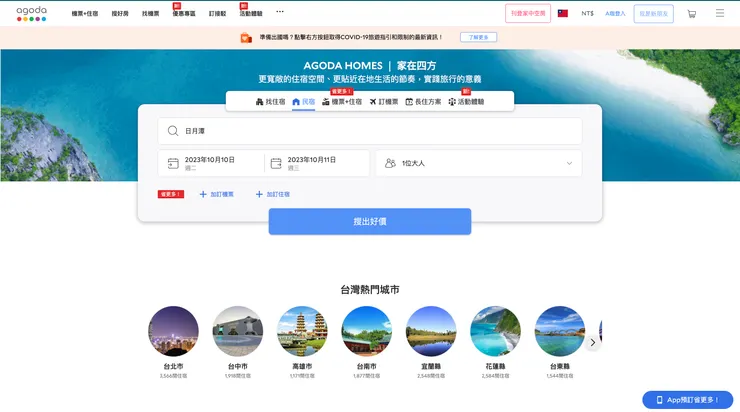Click the 日月潭 destination input field
Screen dimensions: 740x412
click(370, 131)
